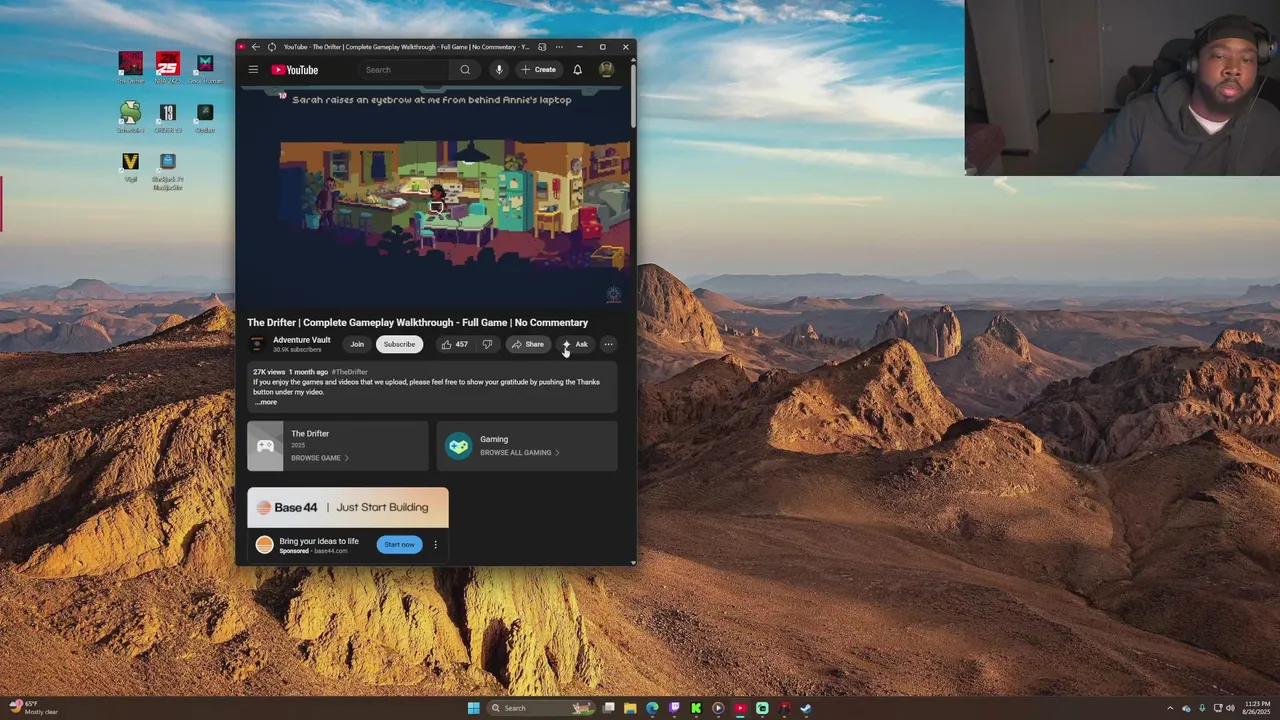Focus the YouTube search input field
The width and height of the screenshot is (1280, 720).
coord(405,70)
